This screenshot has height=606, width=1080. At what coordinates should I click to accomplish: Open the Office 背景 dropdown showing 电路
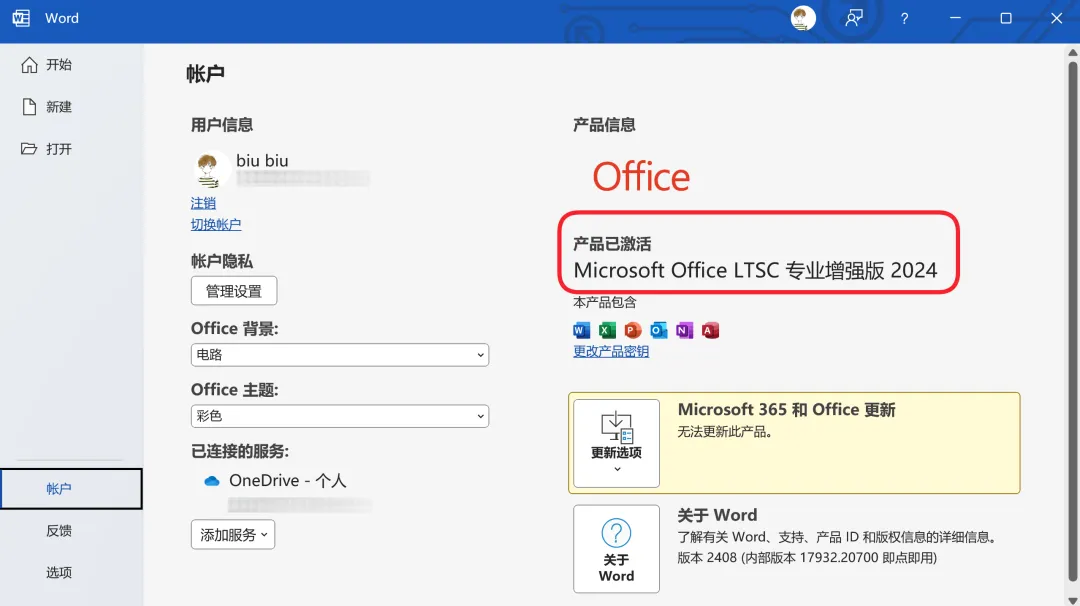point(340,355)
